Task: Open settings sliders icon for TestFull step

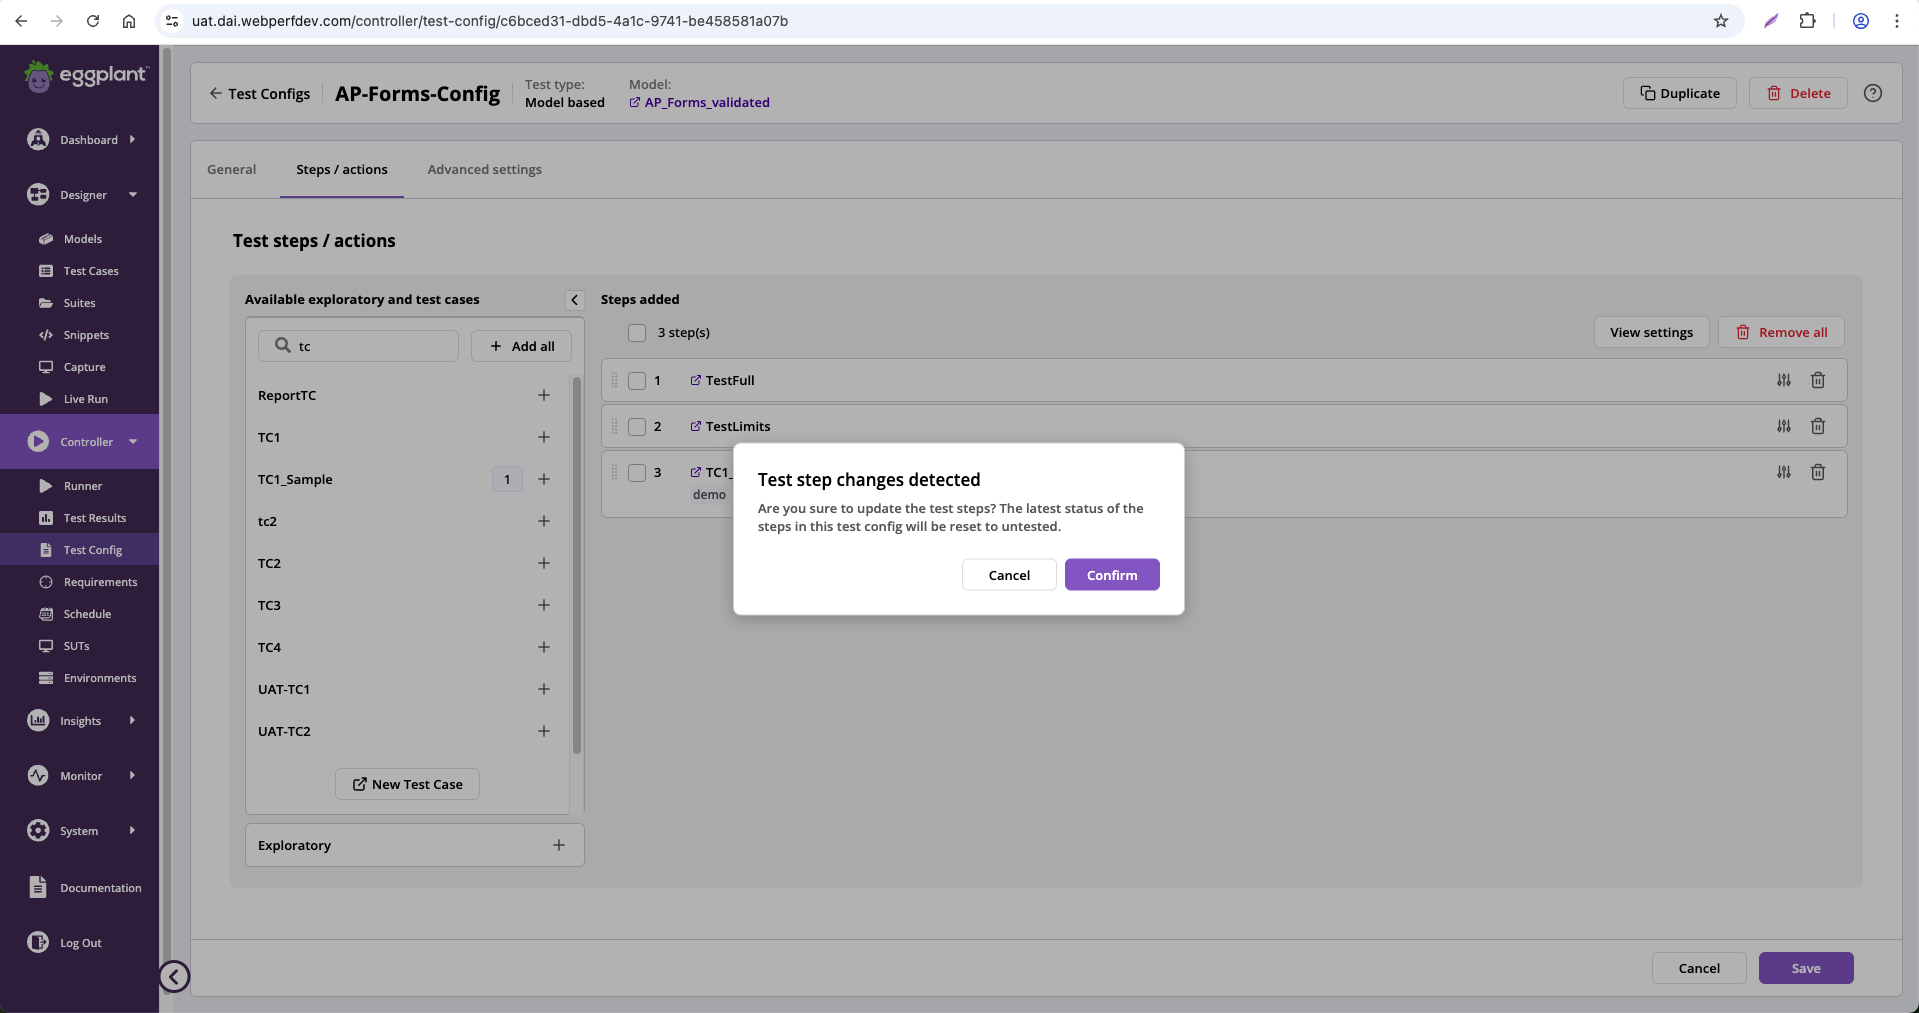Action: [1784, 380]
